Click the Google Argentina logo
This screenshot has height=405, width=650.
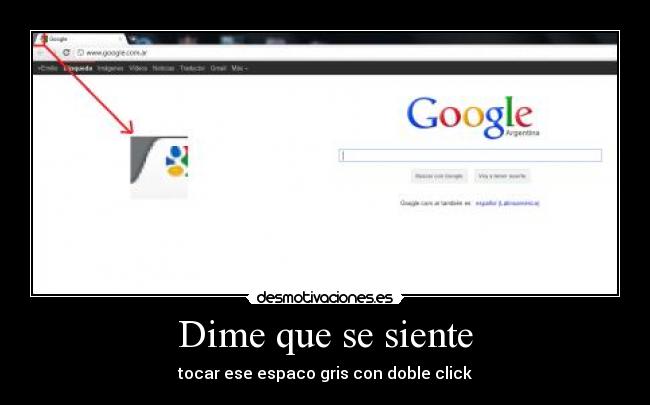click(472, 117)
